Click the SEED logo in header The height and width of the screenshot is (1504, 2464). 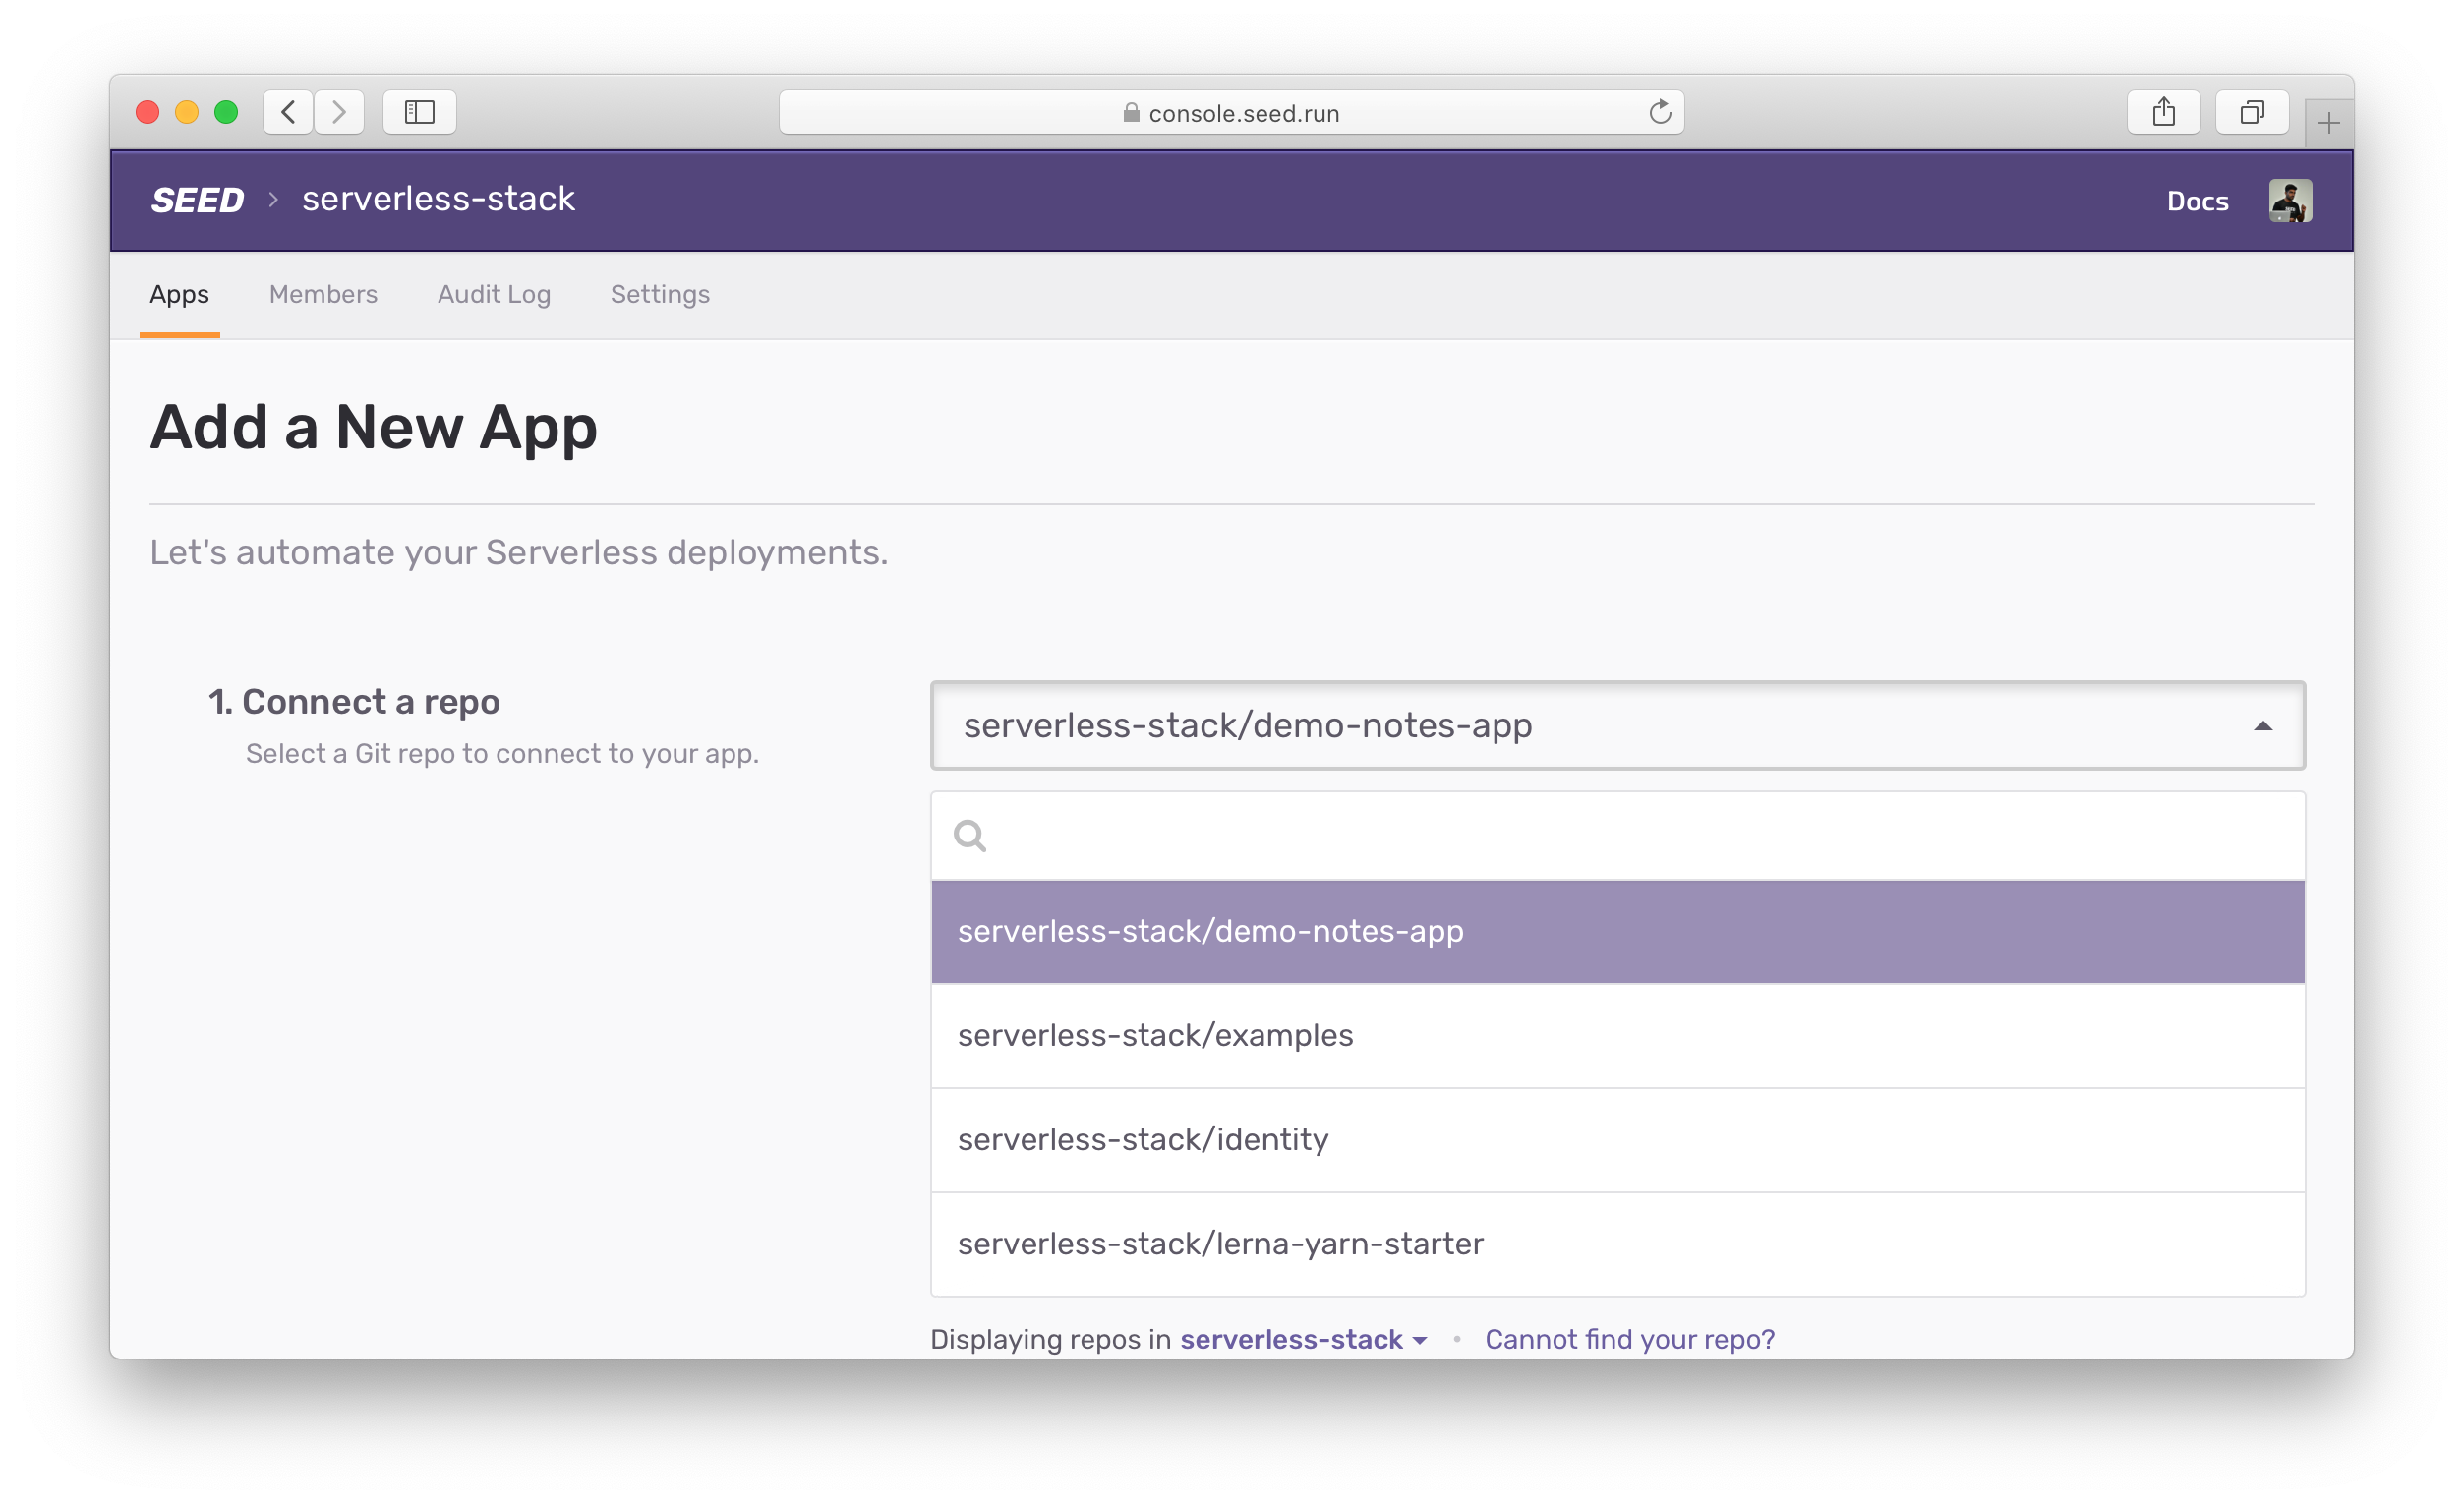click(x=197, y=200)
